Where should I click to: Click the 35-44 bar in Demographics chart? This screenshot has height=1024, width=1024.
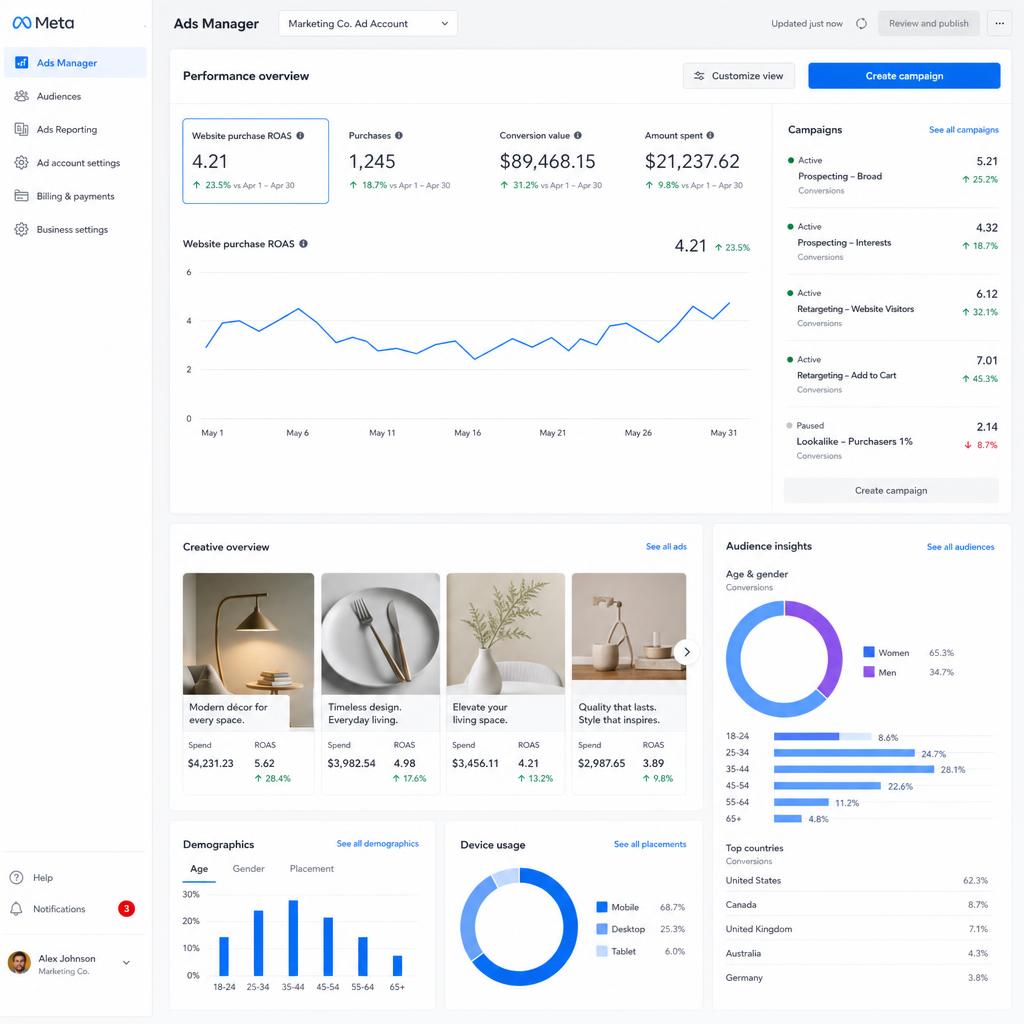click(x=293, y=938)
